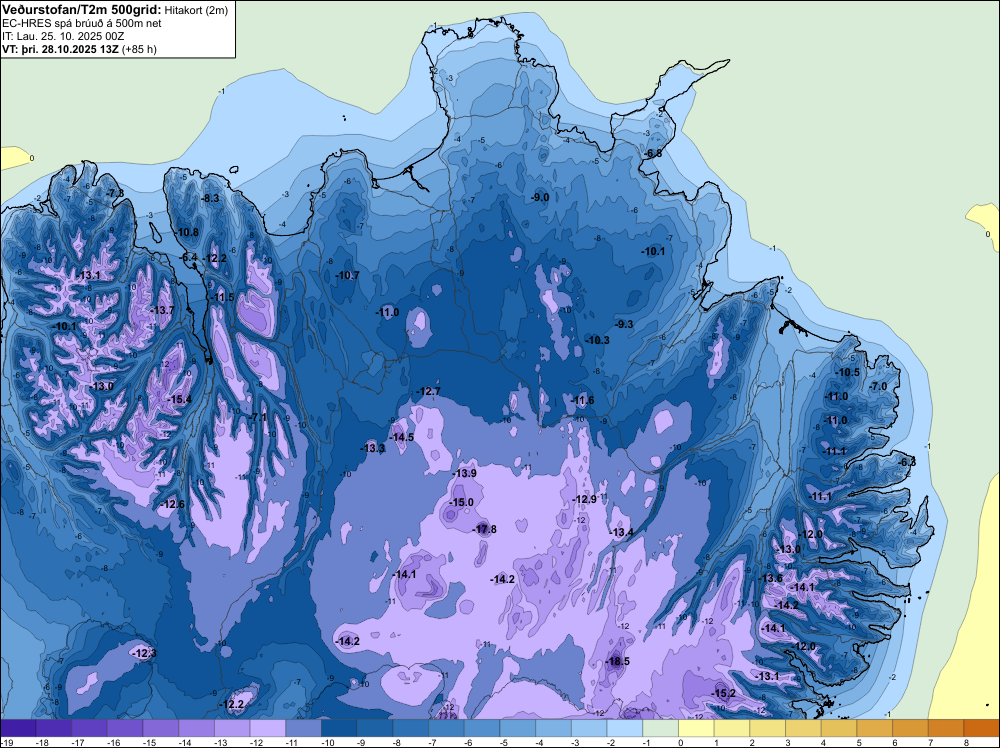Click the -7 blue legend swatch

click(446, 728)
